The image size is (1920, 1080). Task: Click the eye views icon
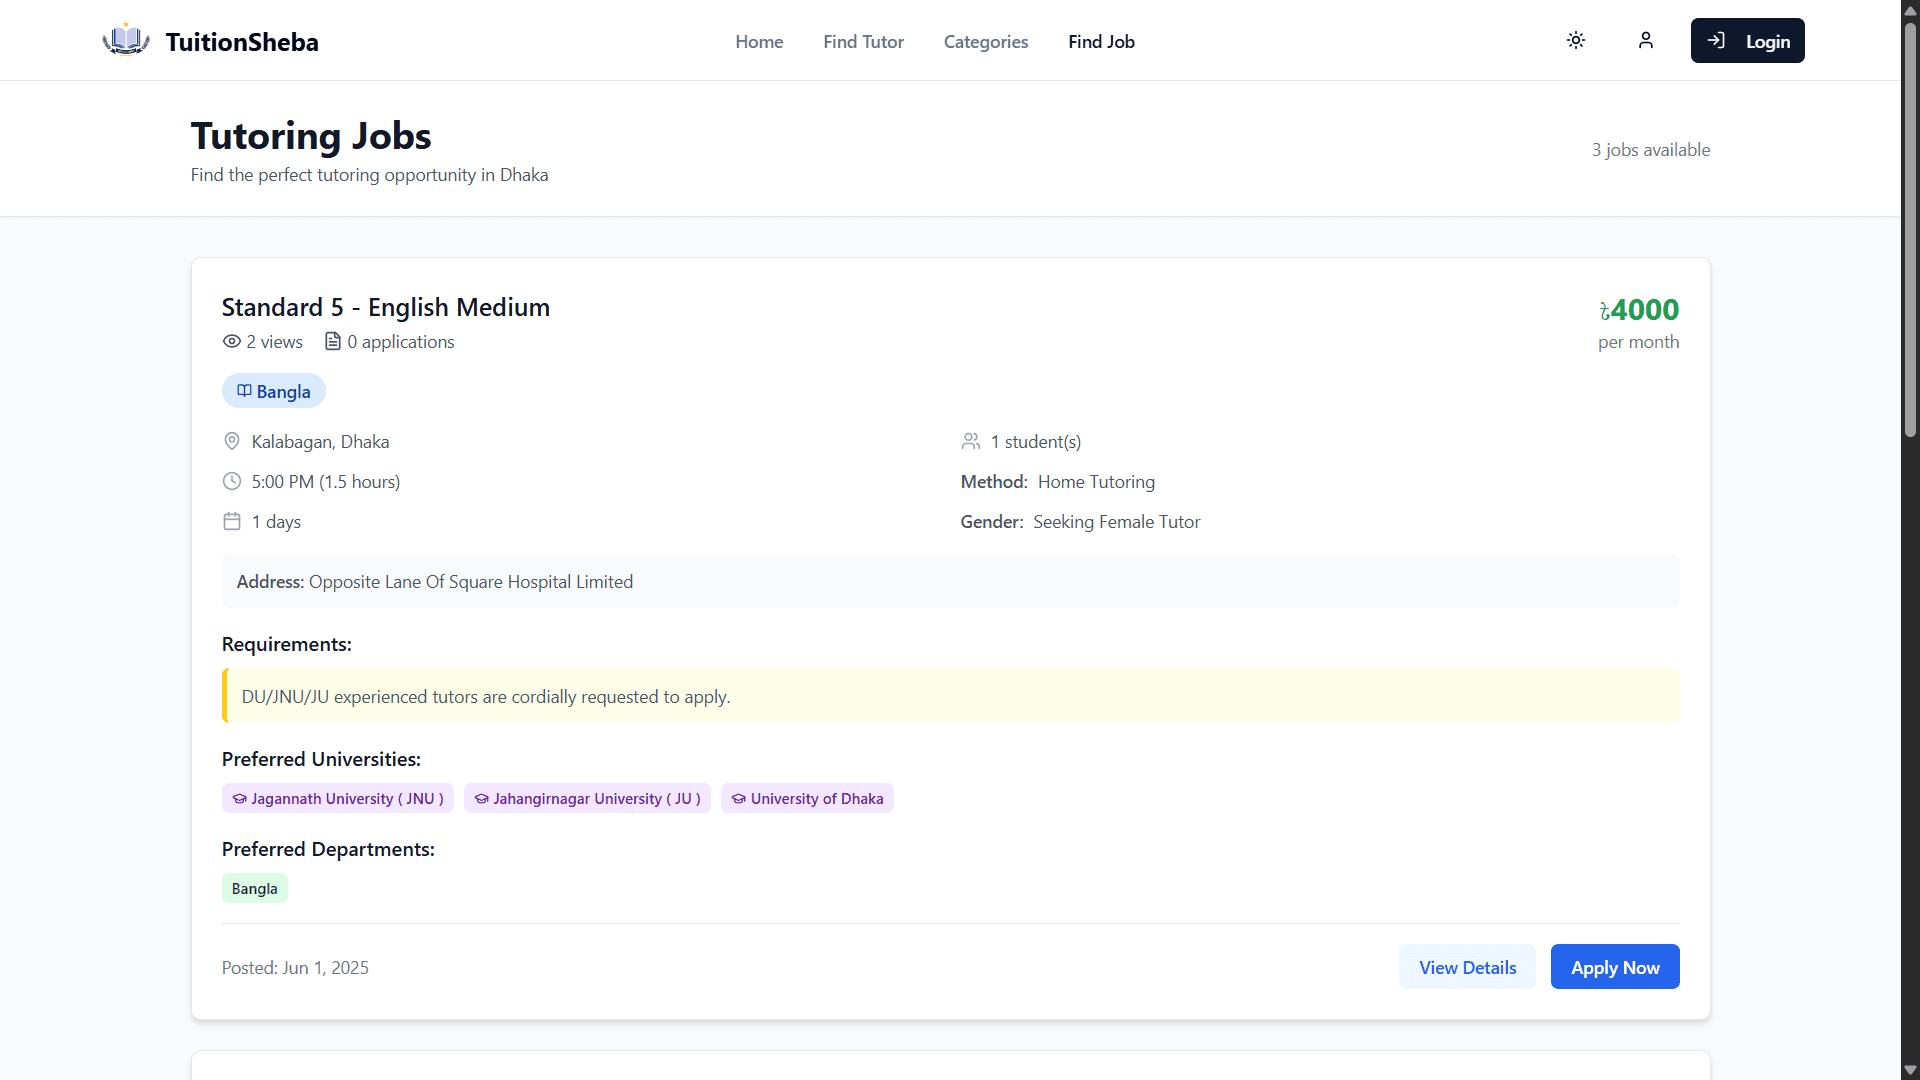click(232, 342)
